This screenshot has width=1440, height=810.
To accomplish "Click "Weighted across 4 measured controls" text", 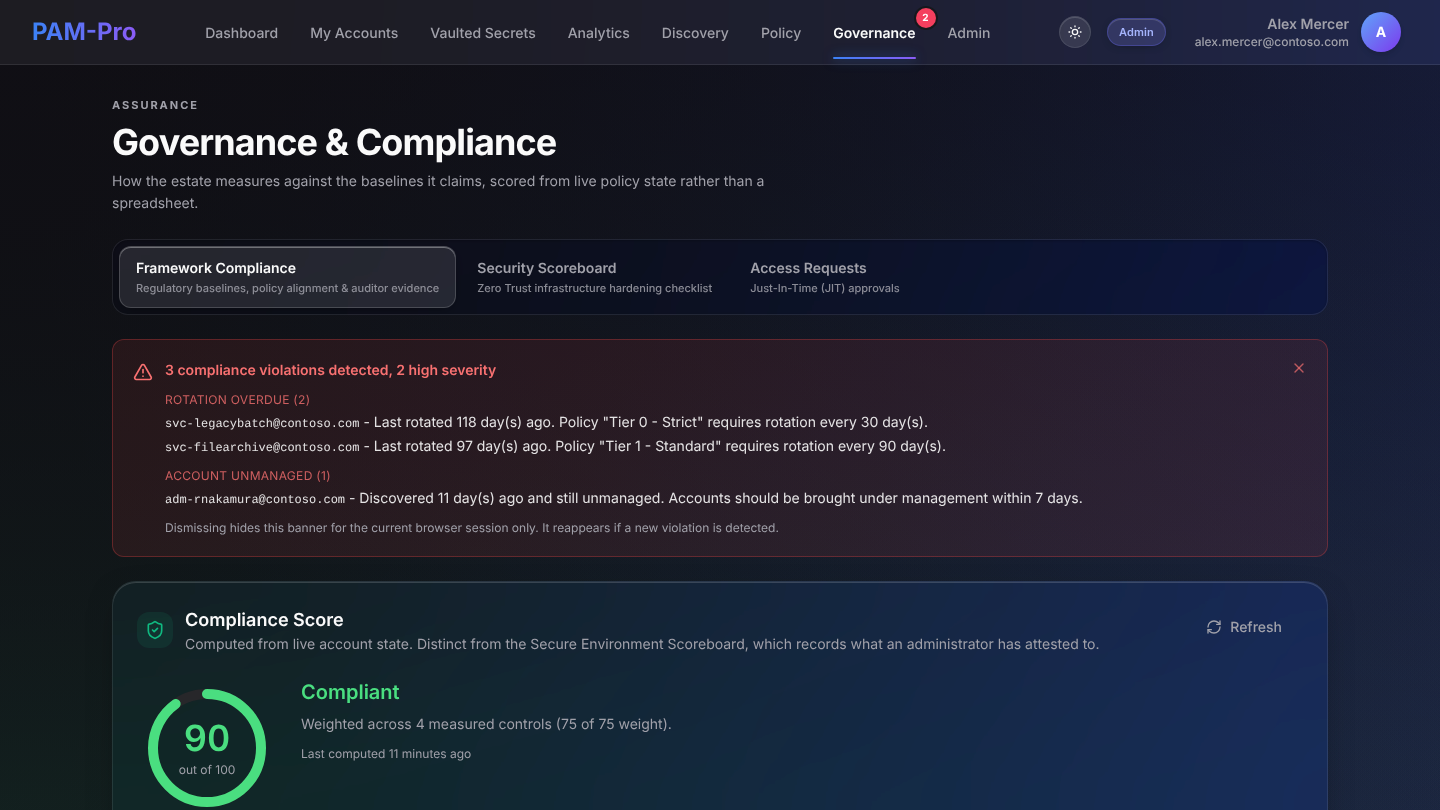I will (486, 724).
